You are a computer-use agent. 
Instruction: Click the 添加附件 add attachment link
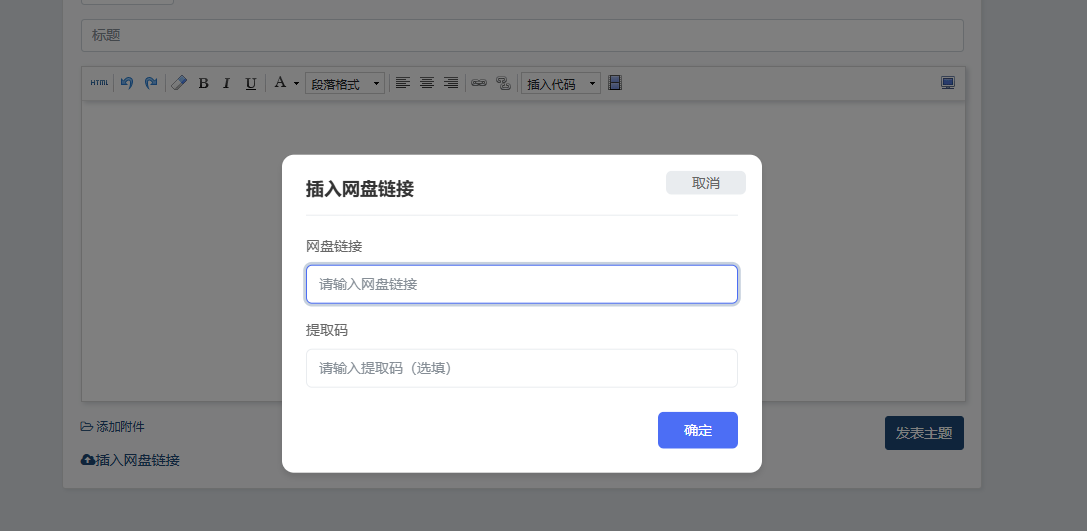click(113, 426)
